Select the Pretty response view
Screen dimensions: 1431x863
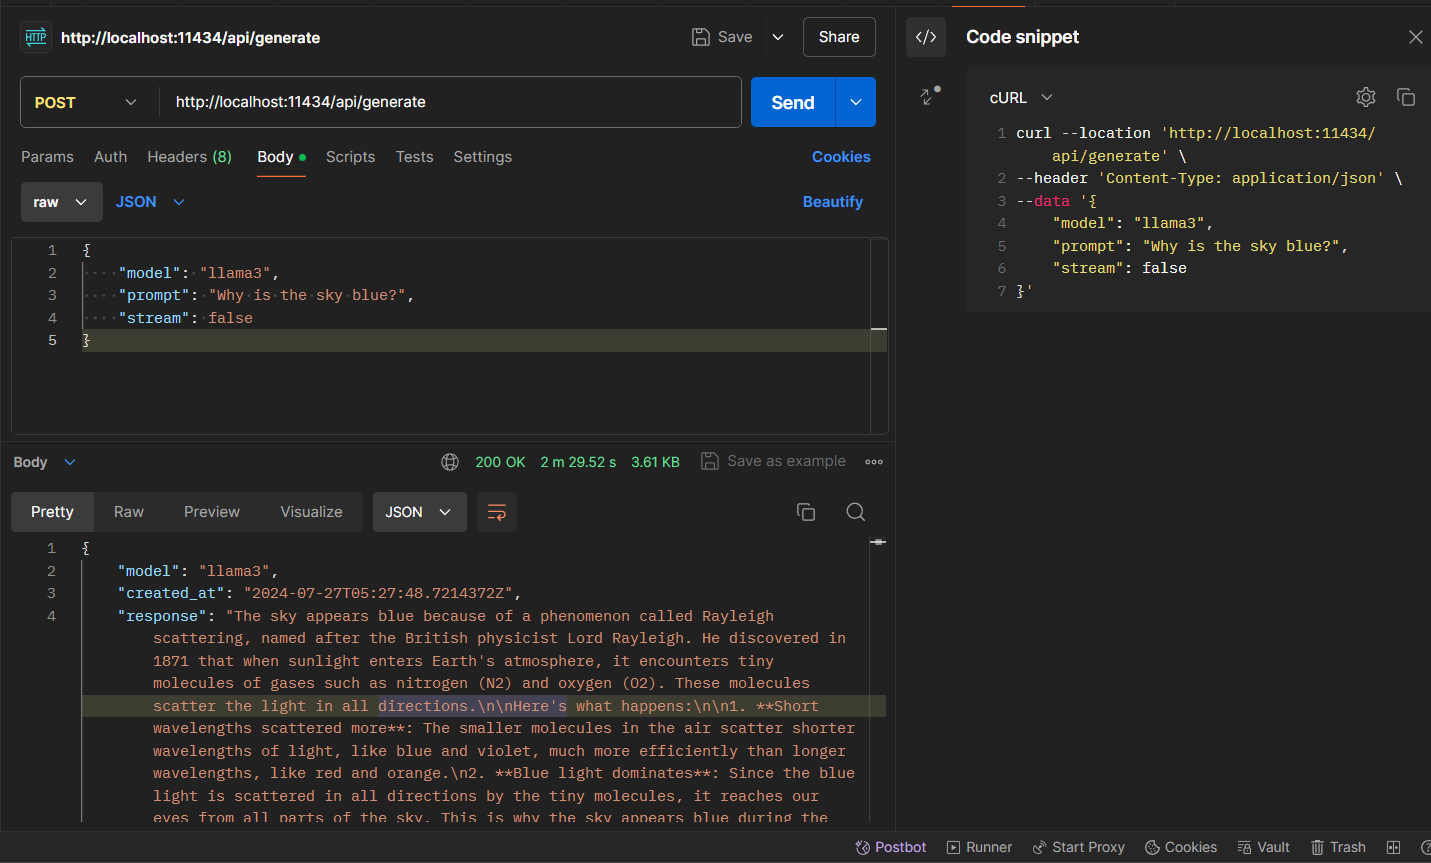tap(52, 512)
